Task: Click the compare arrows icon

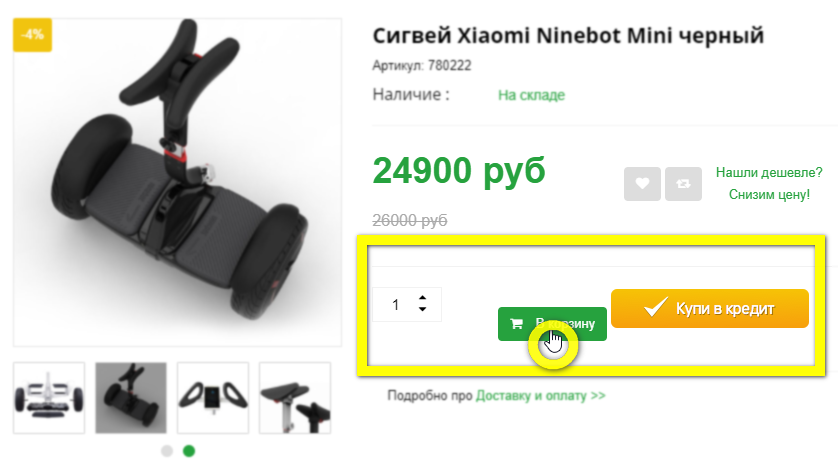Action: (683, 184)
